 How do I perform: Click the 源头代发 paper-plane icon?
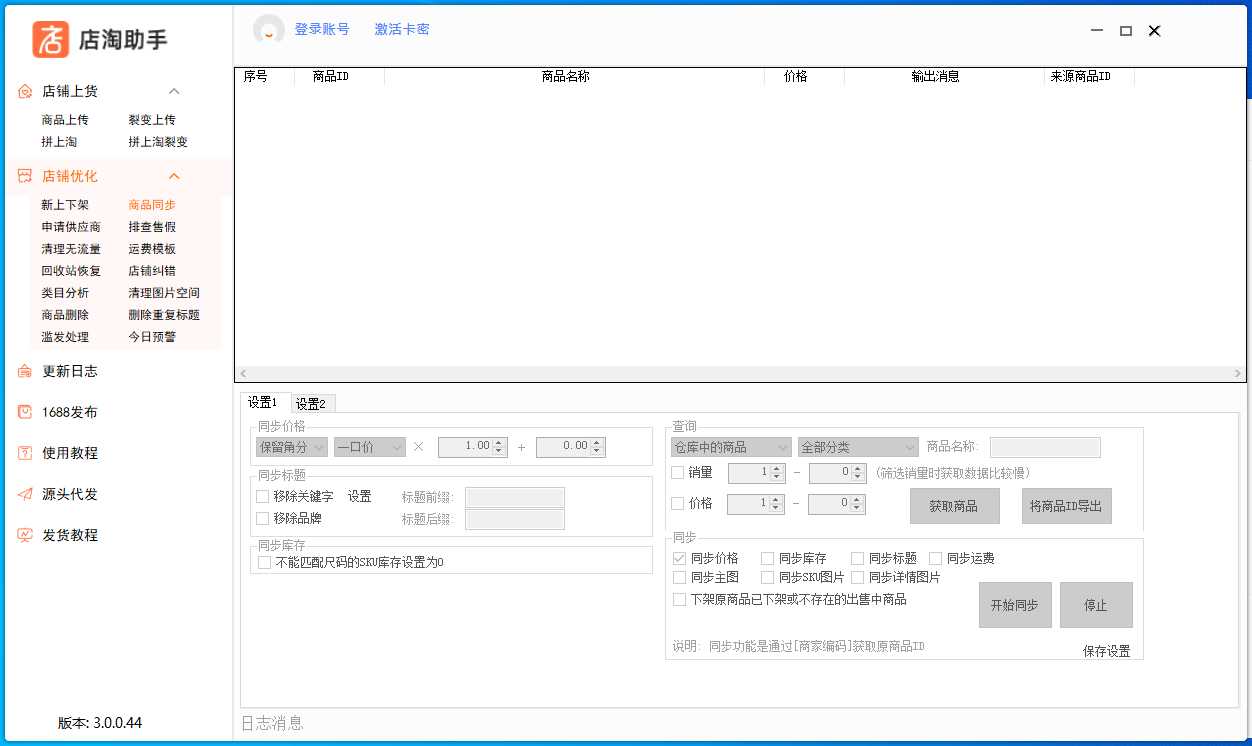25,494
